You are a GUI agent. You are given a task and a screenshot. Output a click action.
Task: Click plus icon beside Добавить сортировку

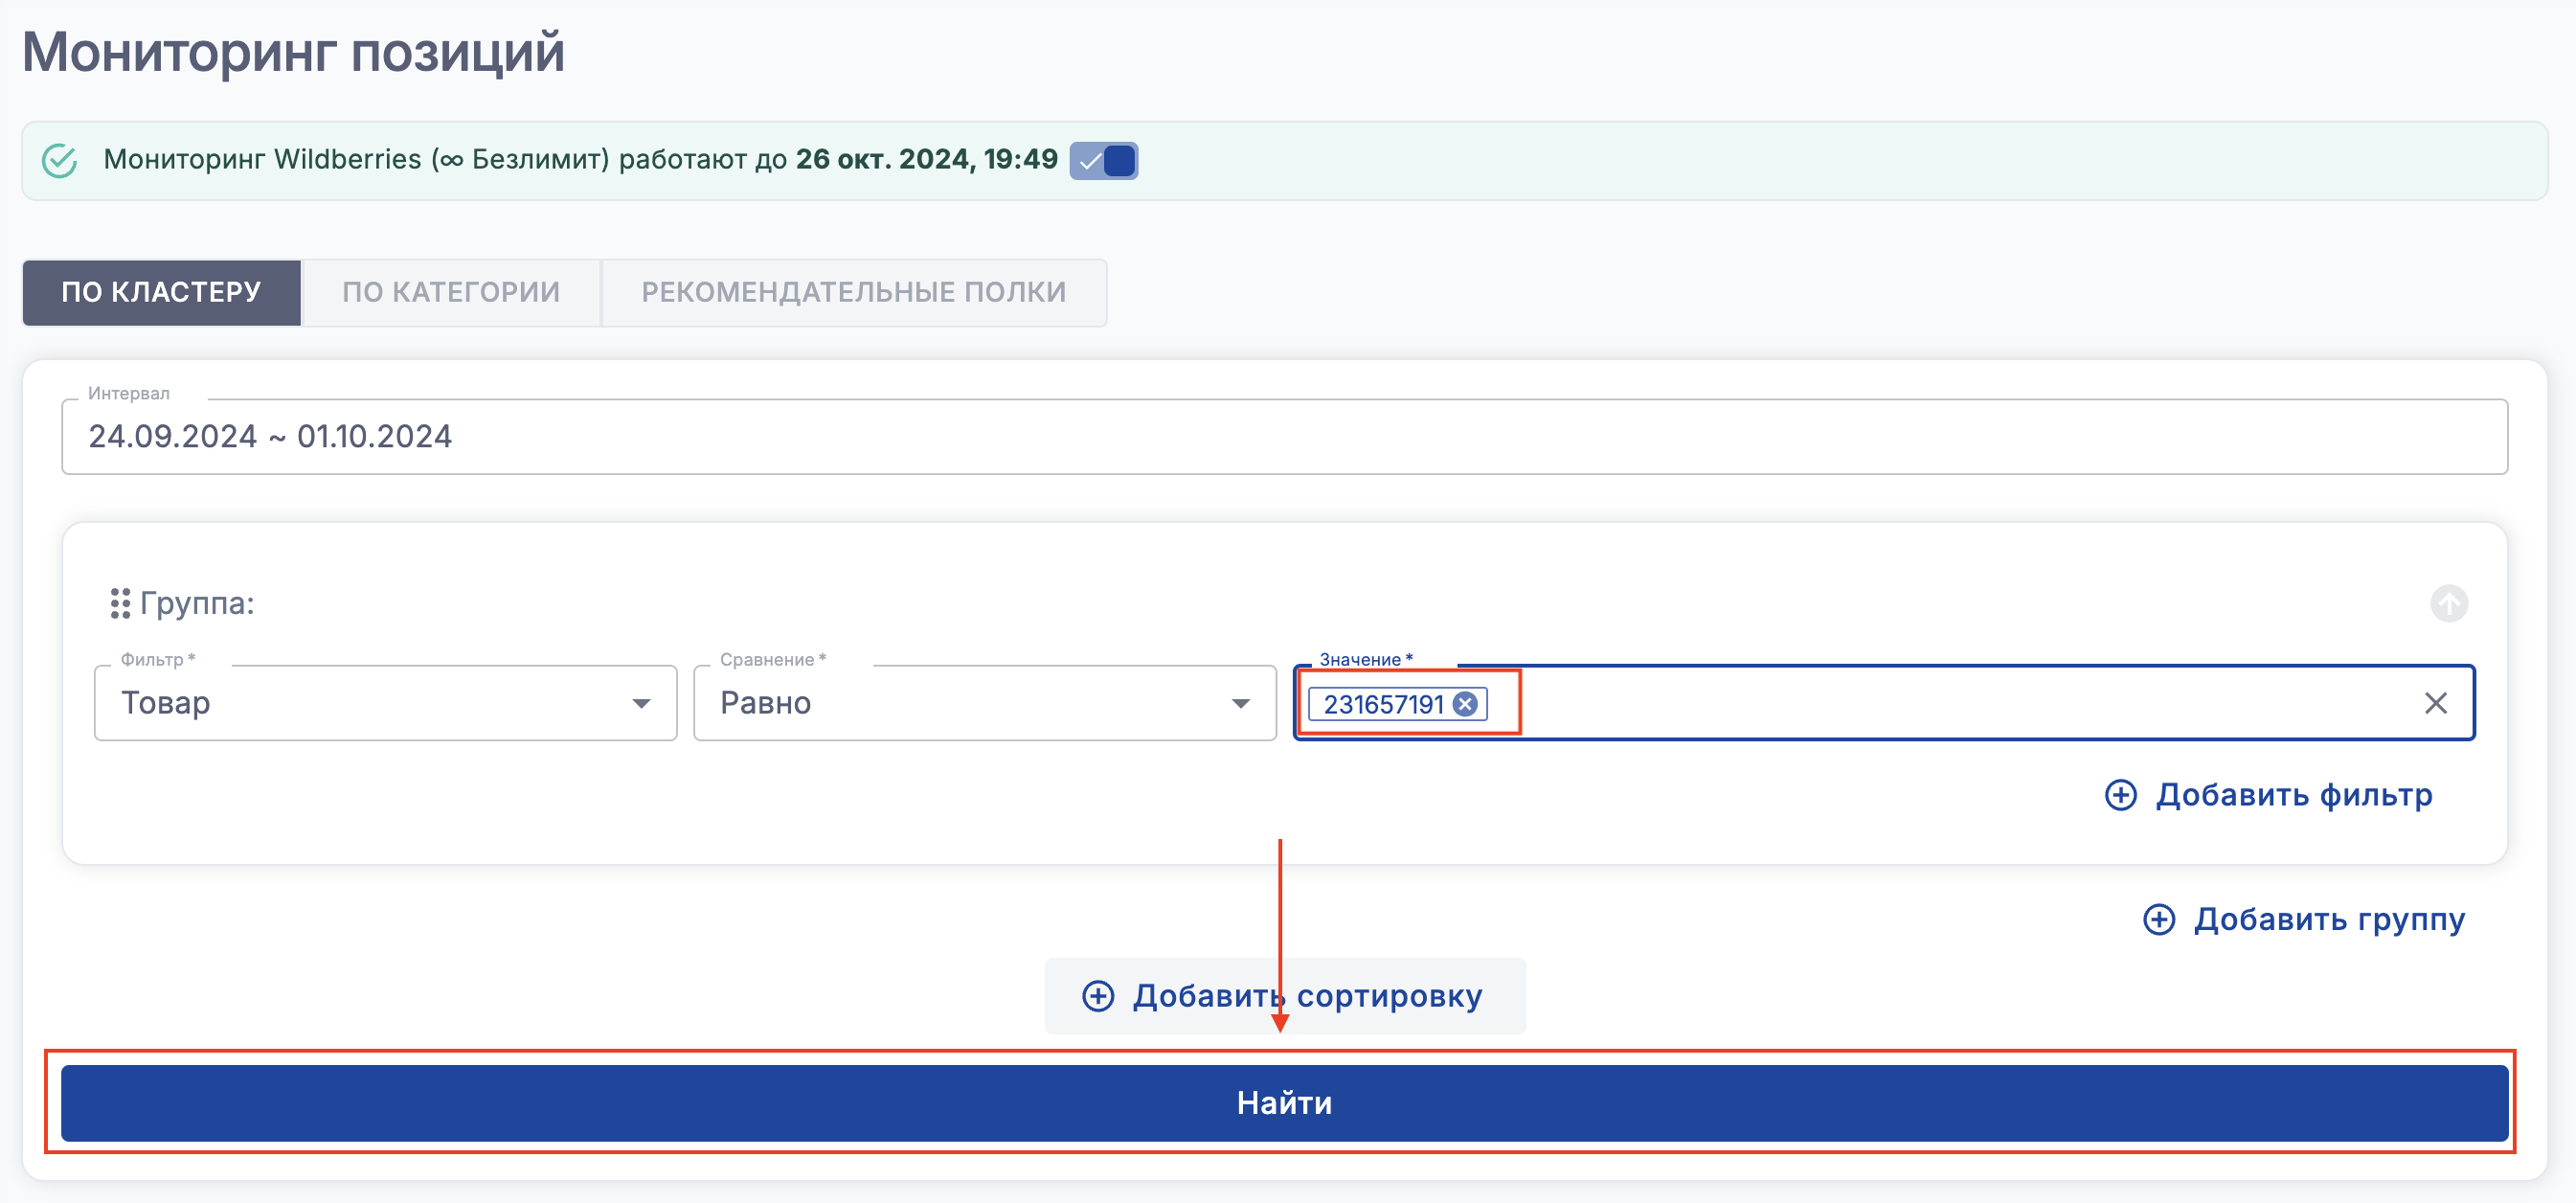point(1098,996)
